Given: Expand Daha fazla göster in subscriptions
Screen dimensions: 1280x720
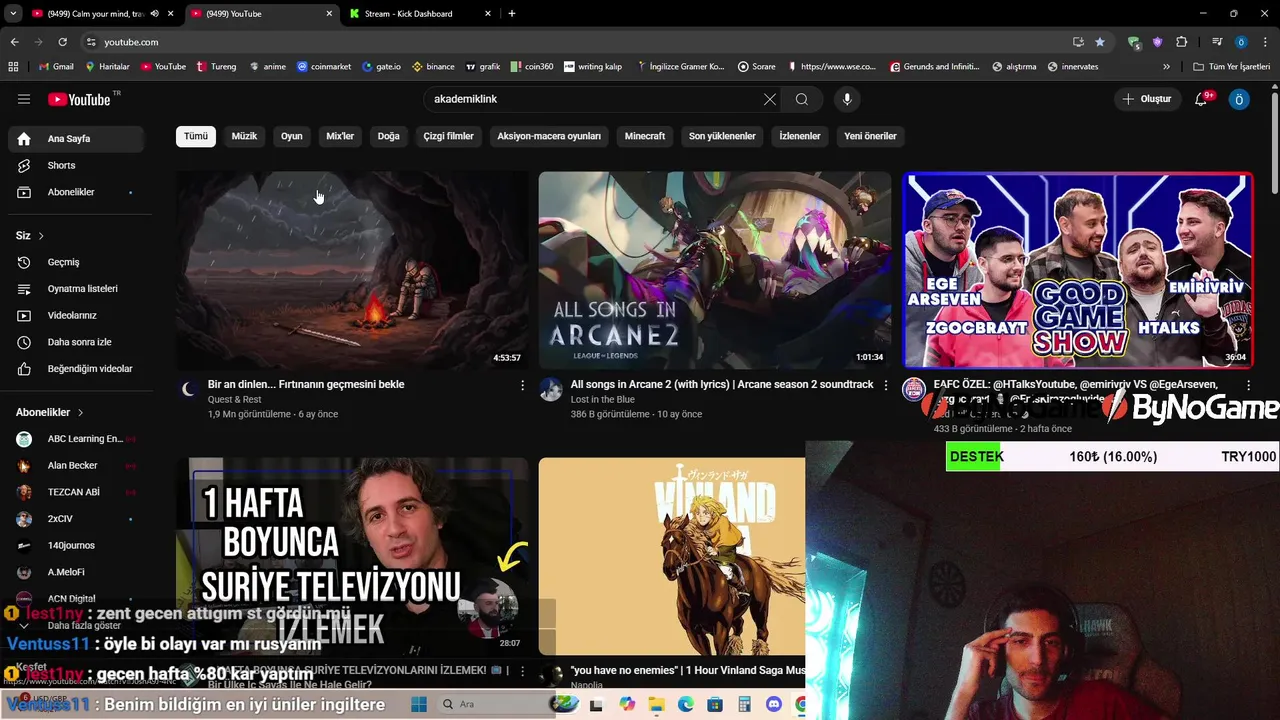Looking at the screenshot, I should coord(76,625).
